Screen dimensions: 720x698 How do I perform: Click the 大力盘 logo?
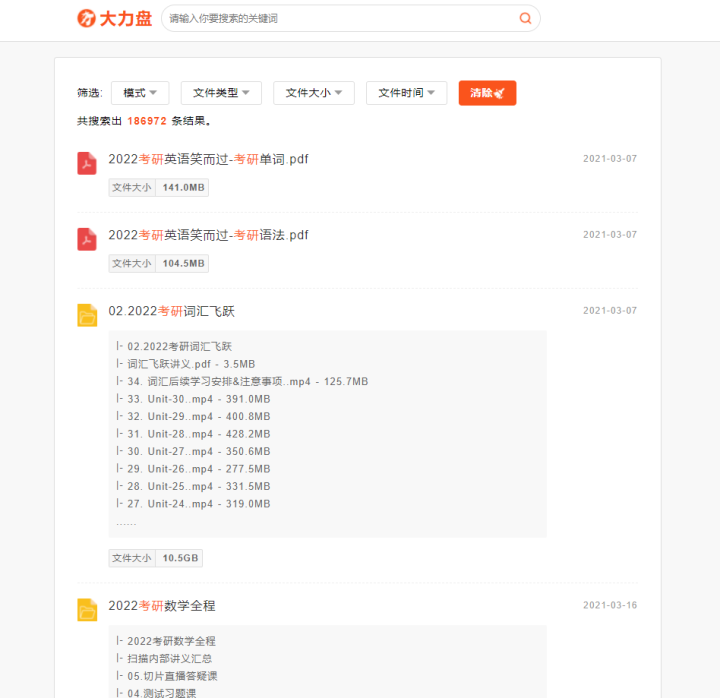(x=114, y=18)
